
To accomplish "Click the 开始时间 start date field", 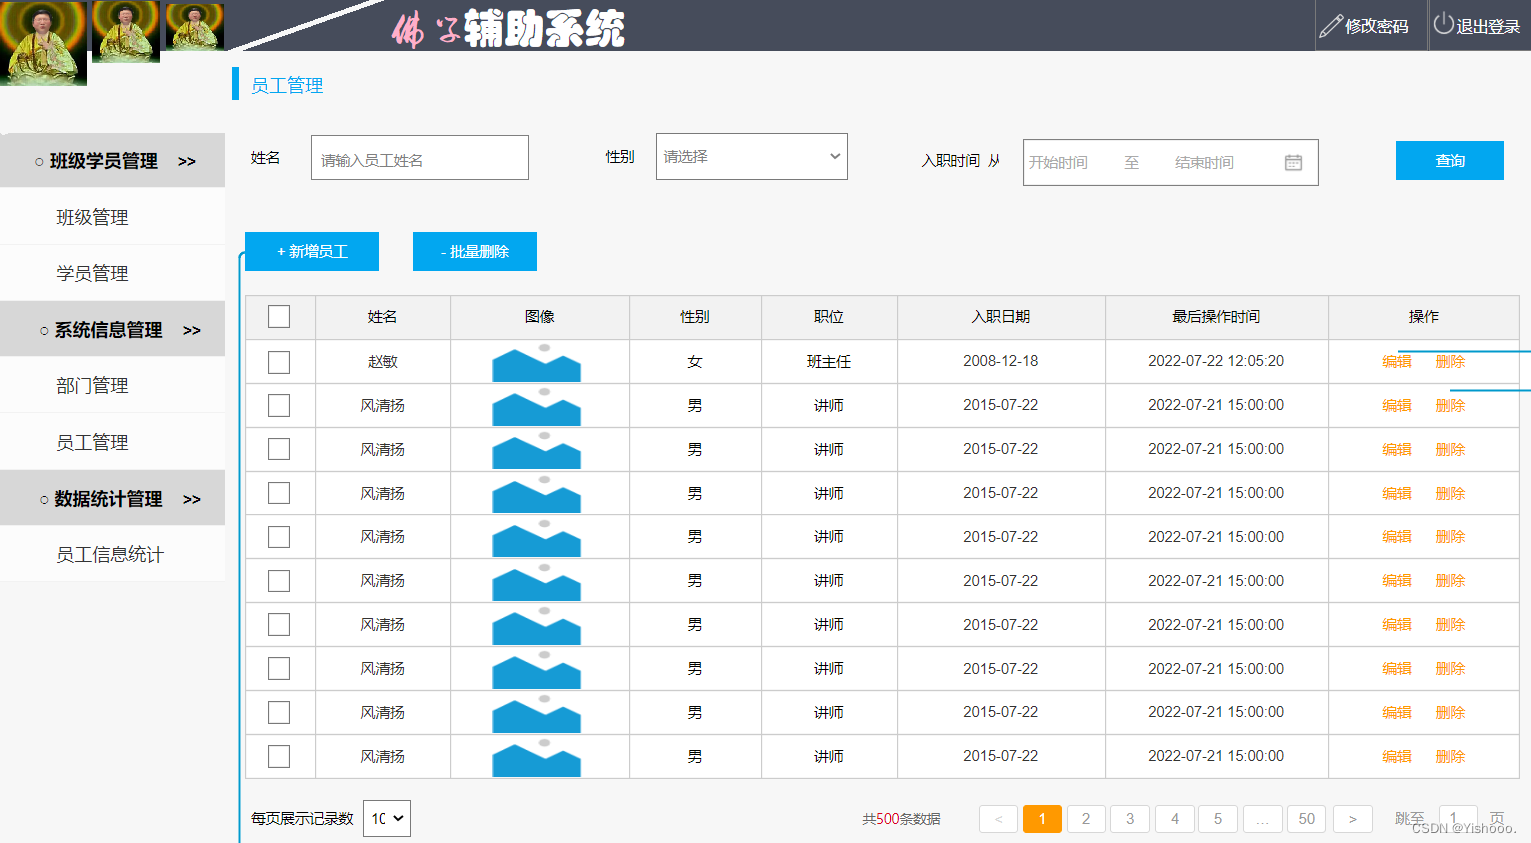I will 1060,162.
